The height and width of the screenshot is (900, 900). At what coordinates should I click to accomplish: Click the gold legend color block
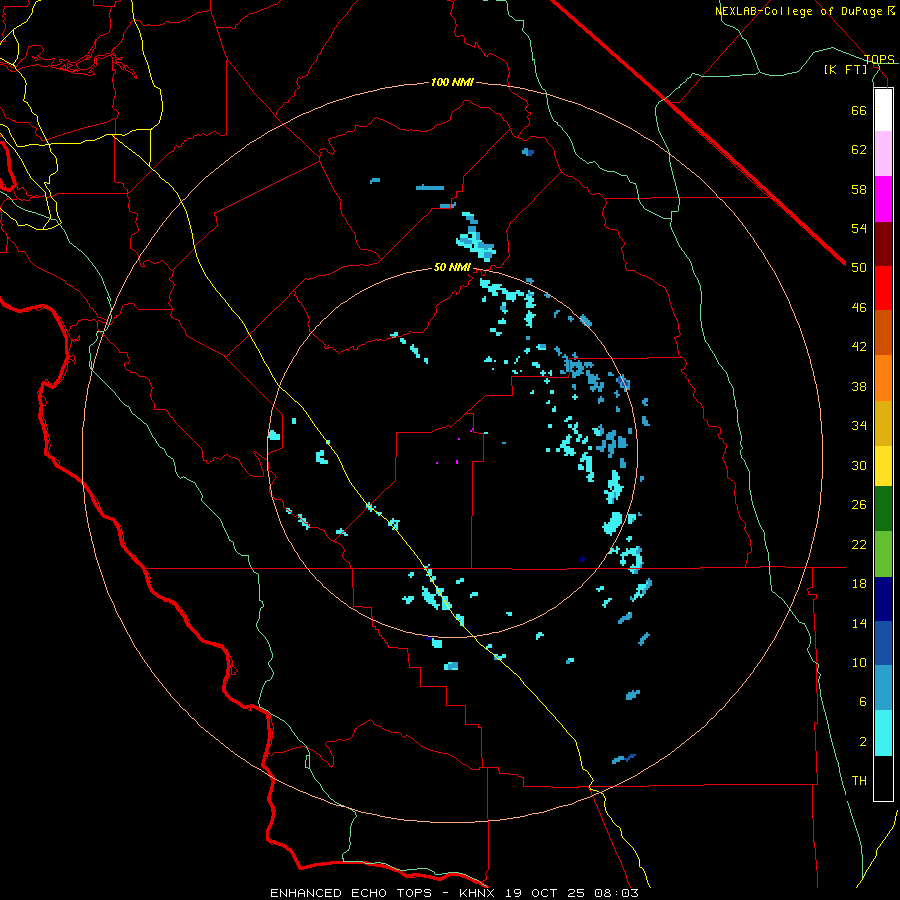[x=883, y=423]
